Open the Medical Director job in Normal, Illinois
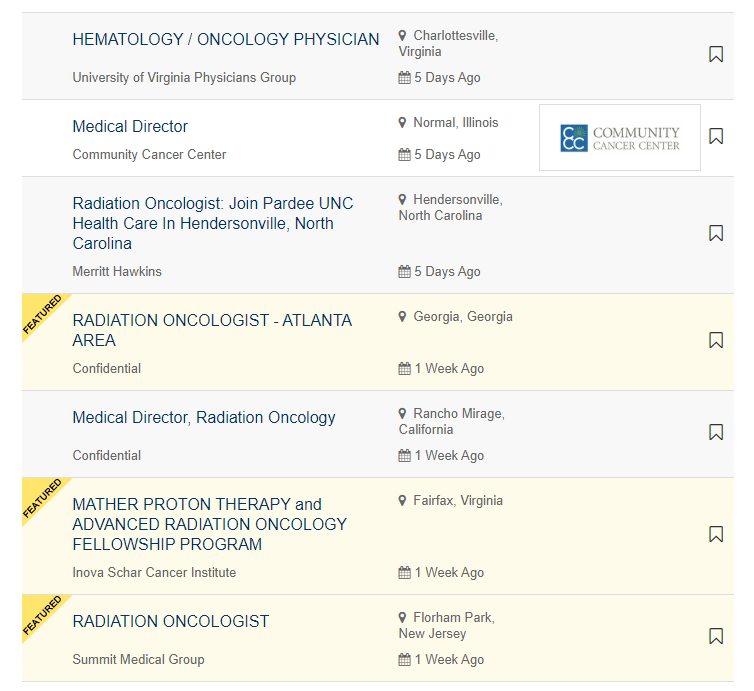 click(x=130, y=126)
